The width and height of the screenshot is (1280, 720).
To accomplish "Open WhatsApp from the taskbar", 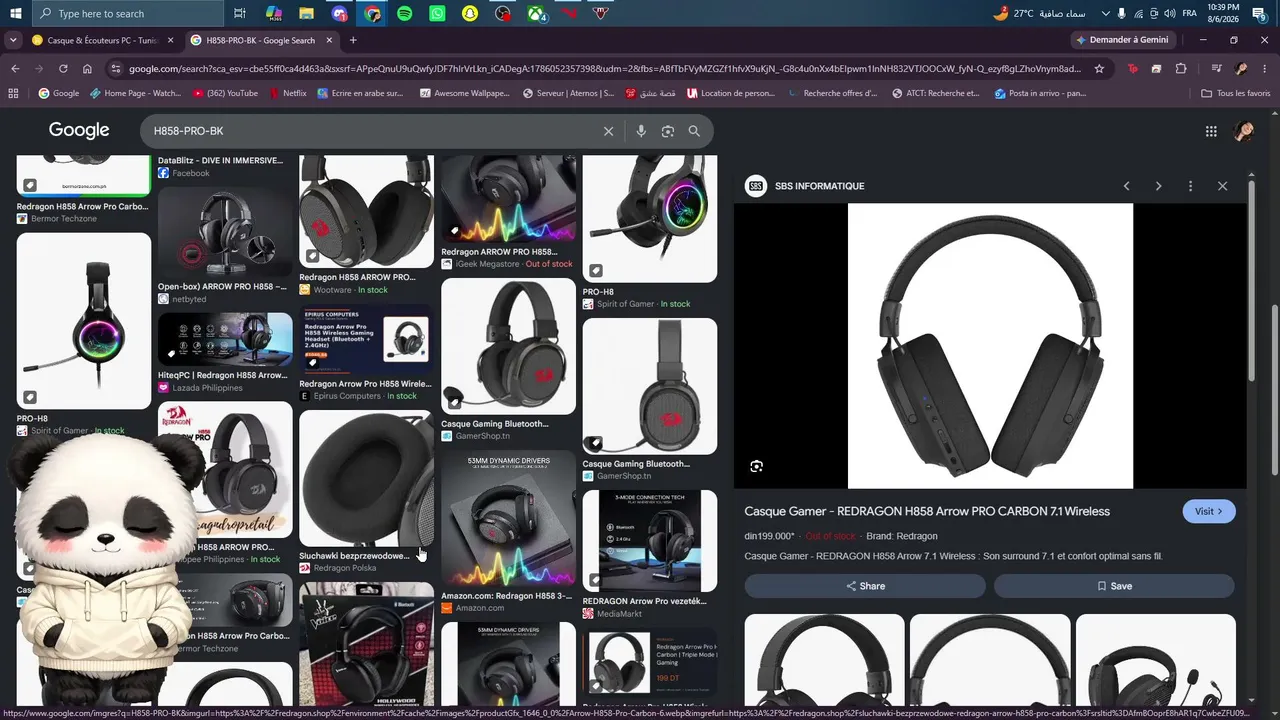I will pyautogui.click(x=437, y=13).
